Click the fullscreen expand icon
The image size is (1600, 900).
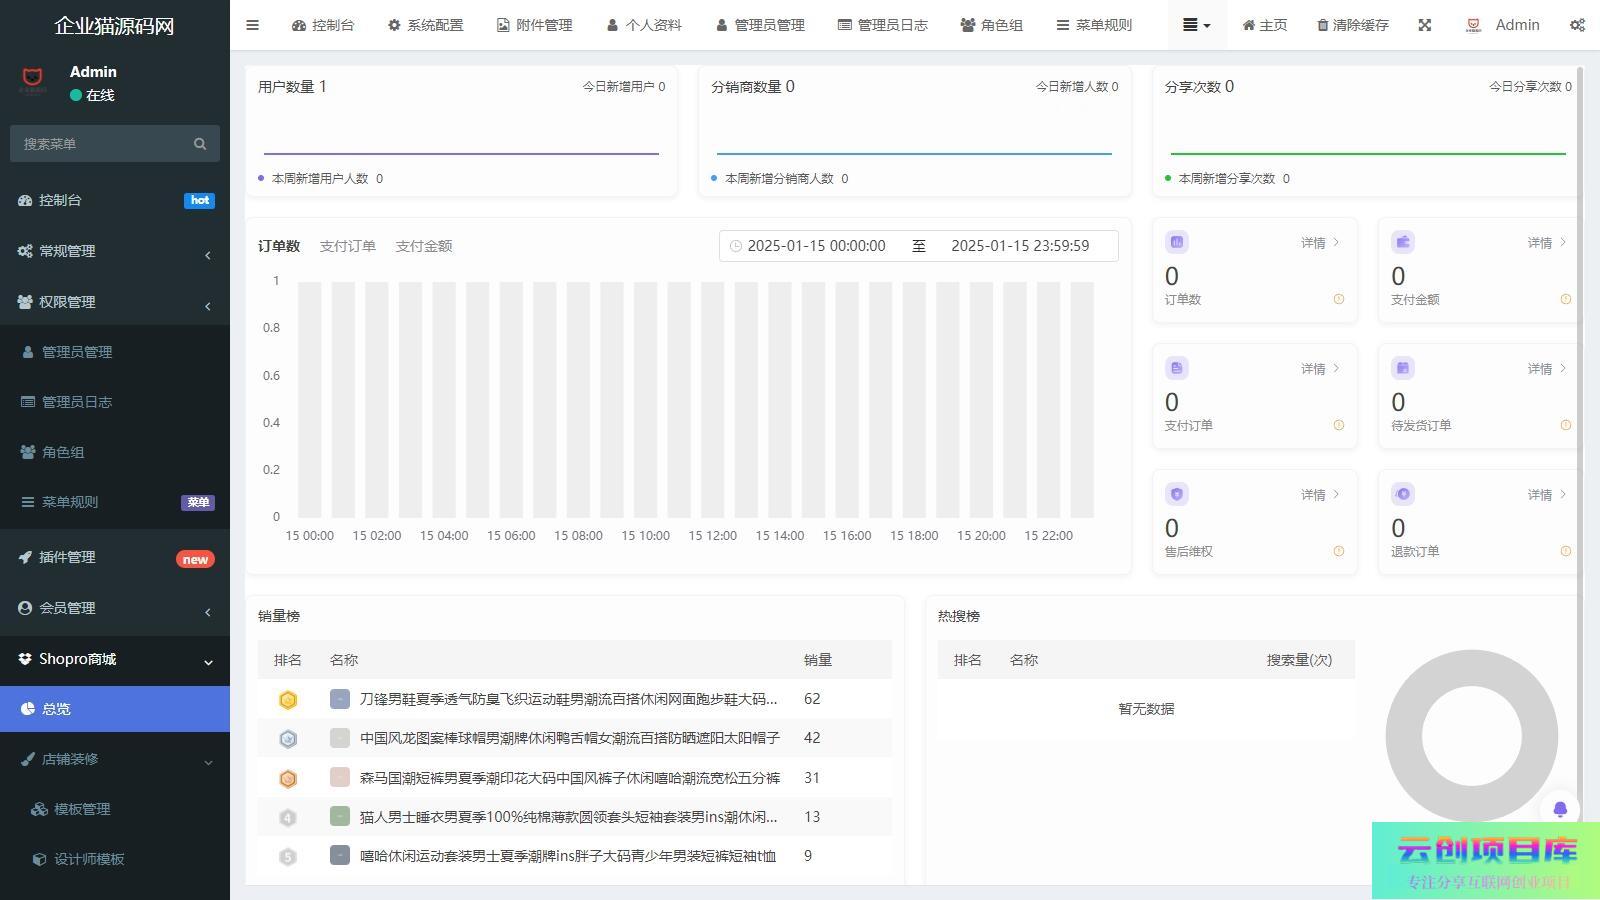click(1425, 25)
